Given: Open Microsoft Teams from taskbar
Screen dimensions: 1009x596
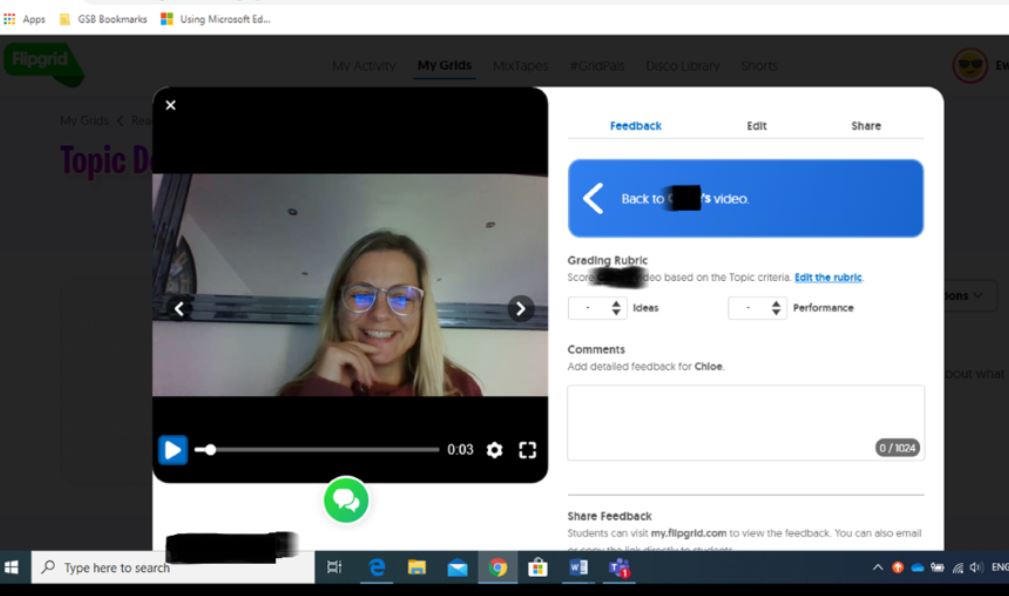Looking at the screenshot, I should tap(619, 567).
